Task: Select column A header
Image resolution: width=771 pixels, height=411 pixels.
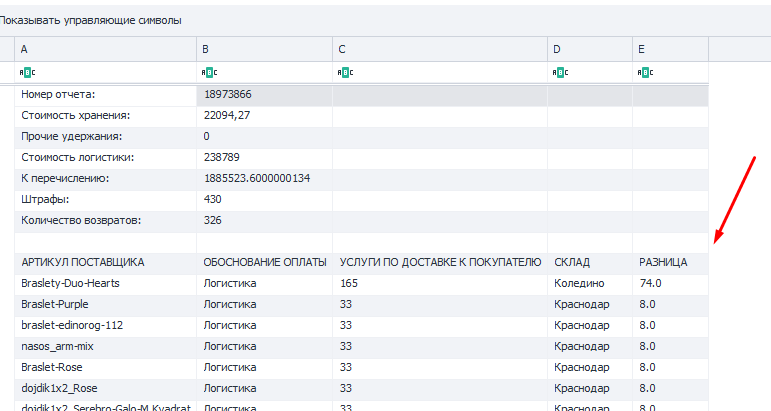Action: (106, 49)
